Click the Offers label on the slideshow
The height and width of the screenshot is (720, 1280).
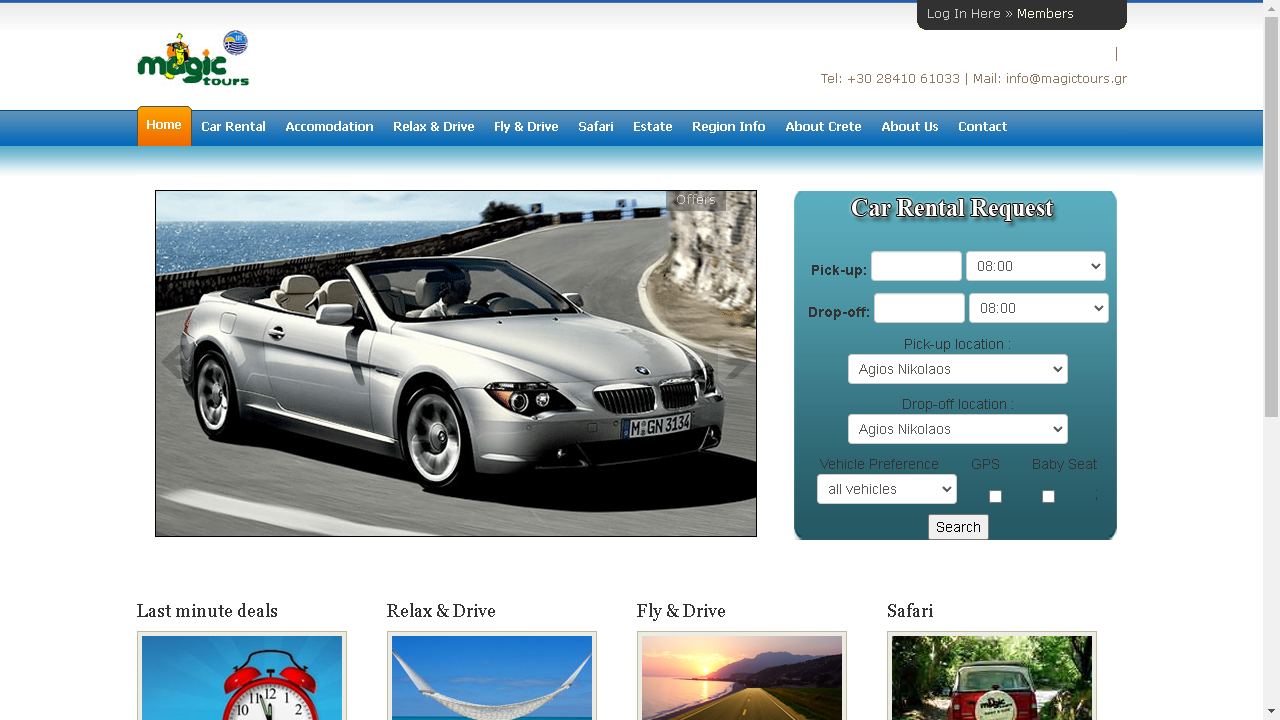coord(695,200)
